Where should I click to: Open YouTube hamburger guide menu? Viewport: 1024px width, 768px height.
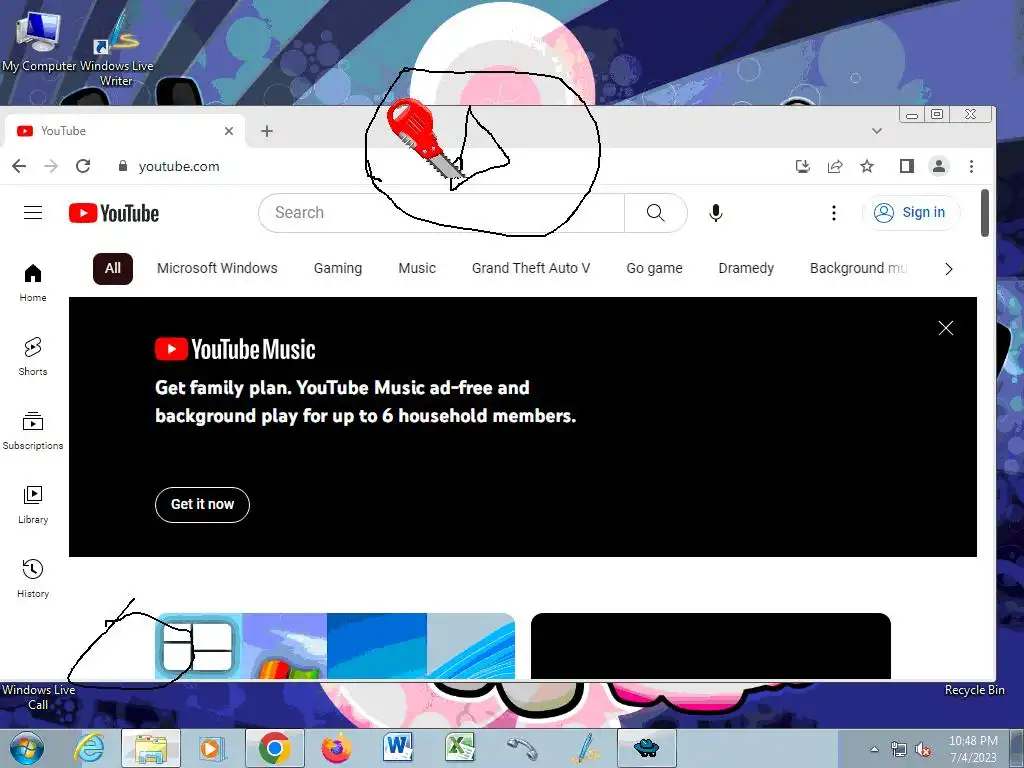[x=33, y=213]
